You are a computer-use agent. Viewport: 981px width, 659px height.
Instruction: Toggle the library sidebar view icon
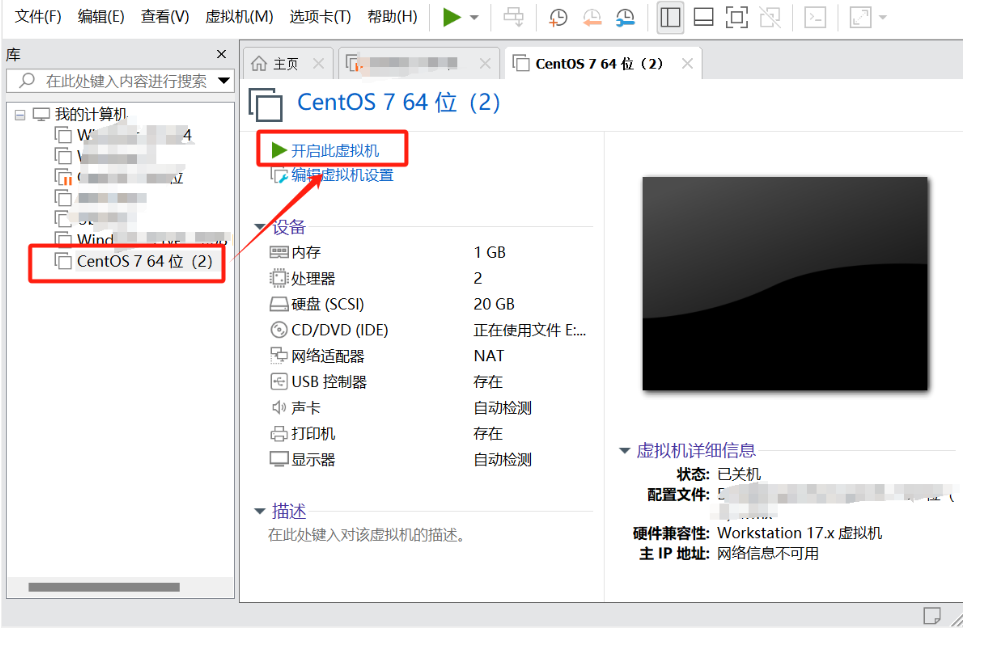[x=670, y=18]
